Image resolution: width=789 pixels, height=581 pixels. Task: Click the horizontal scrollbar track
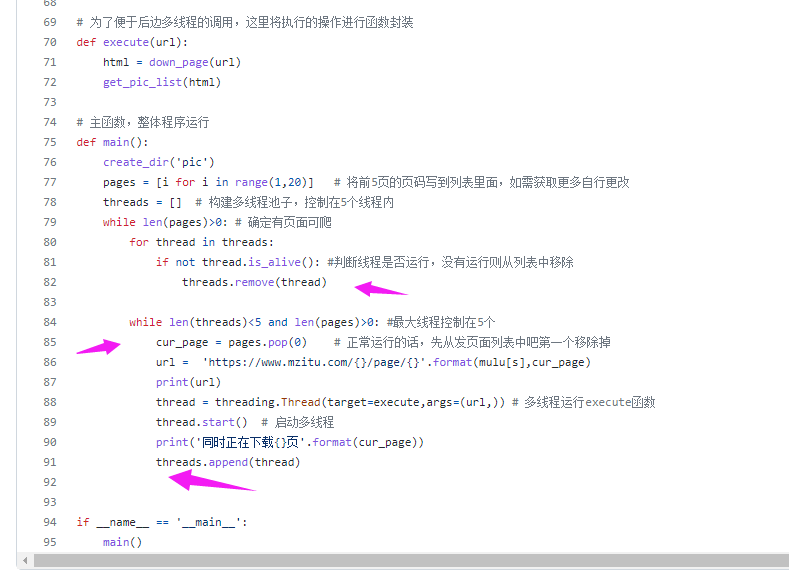[411, 560]
